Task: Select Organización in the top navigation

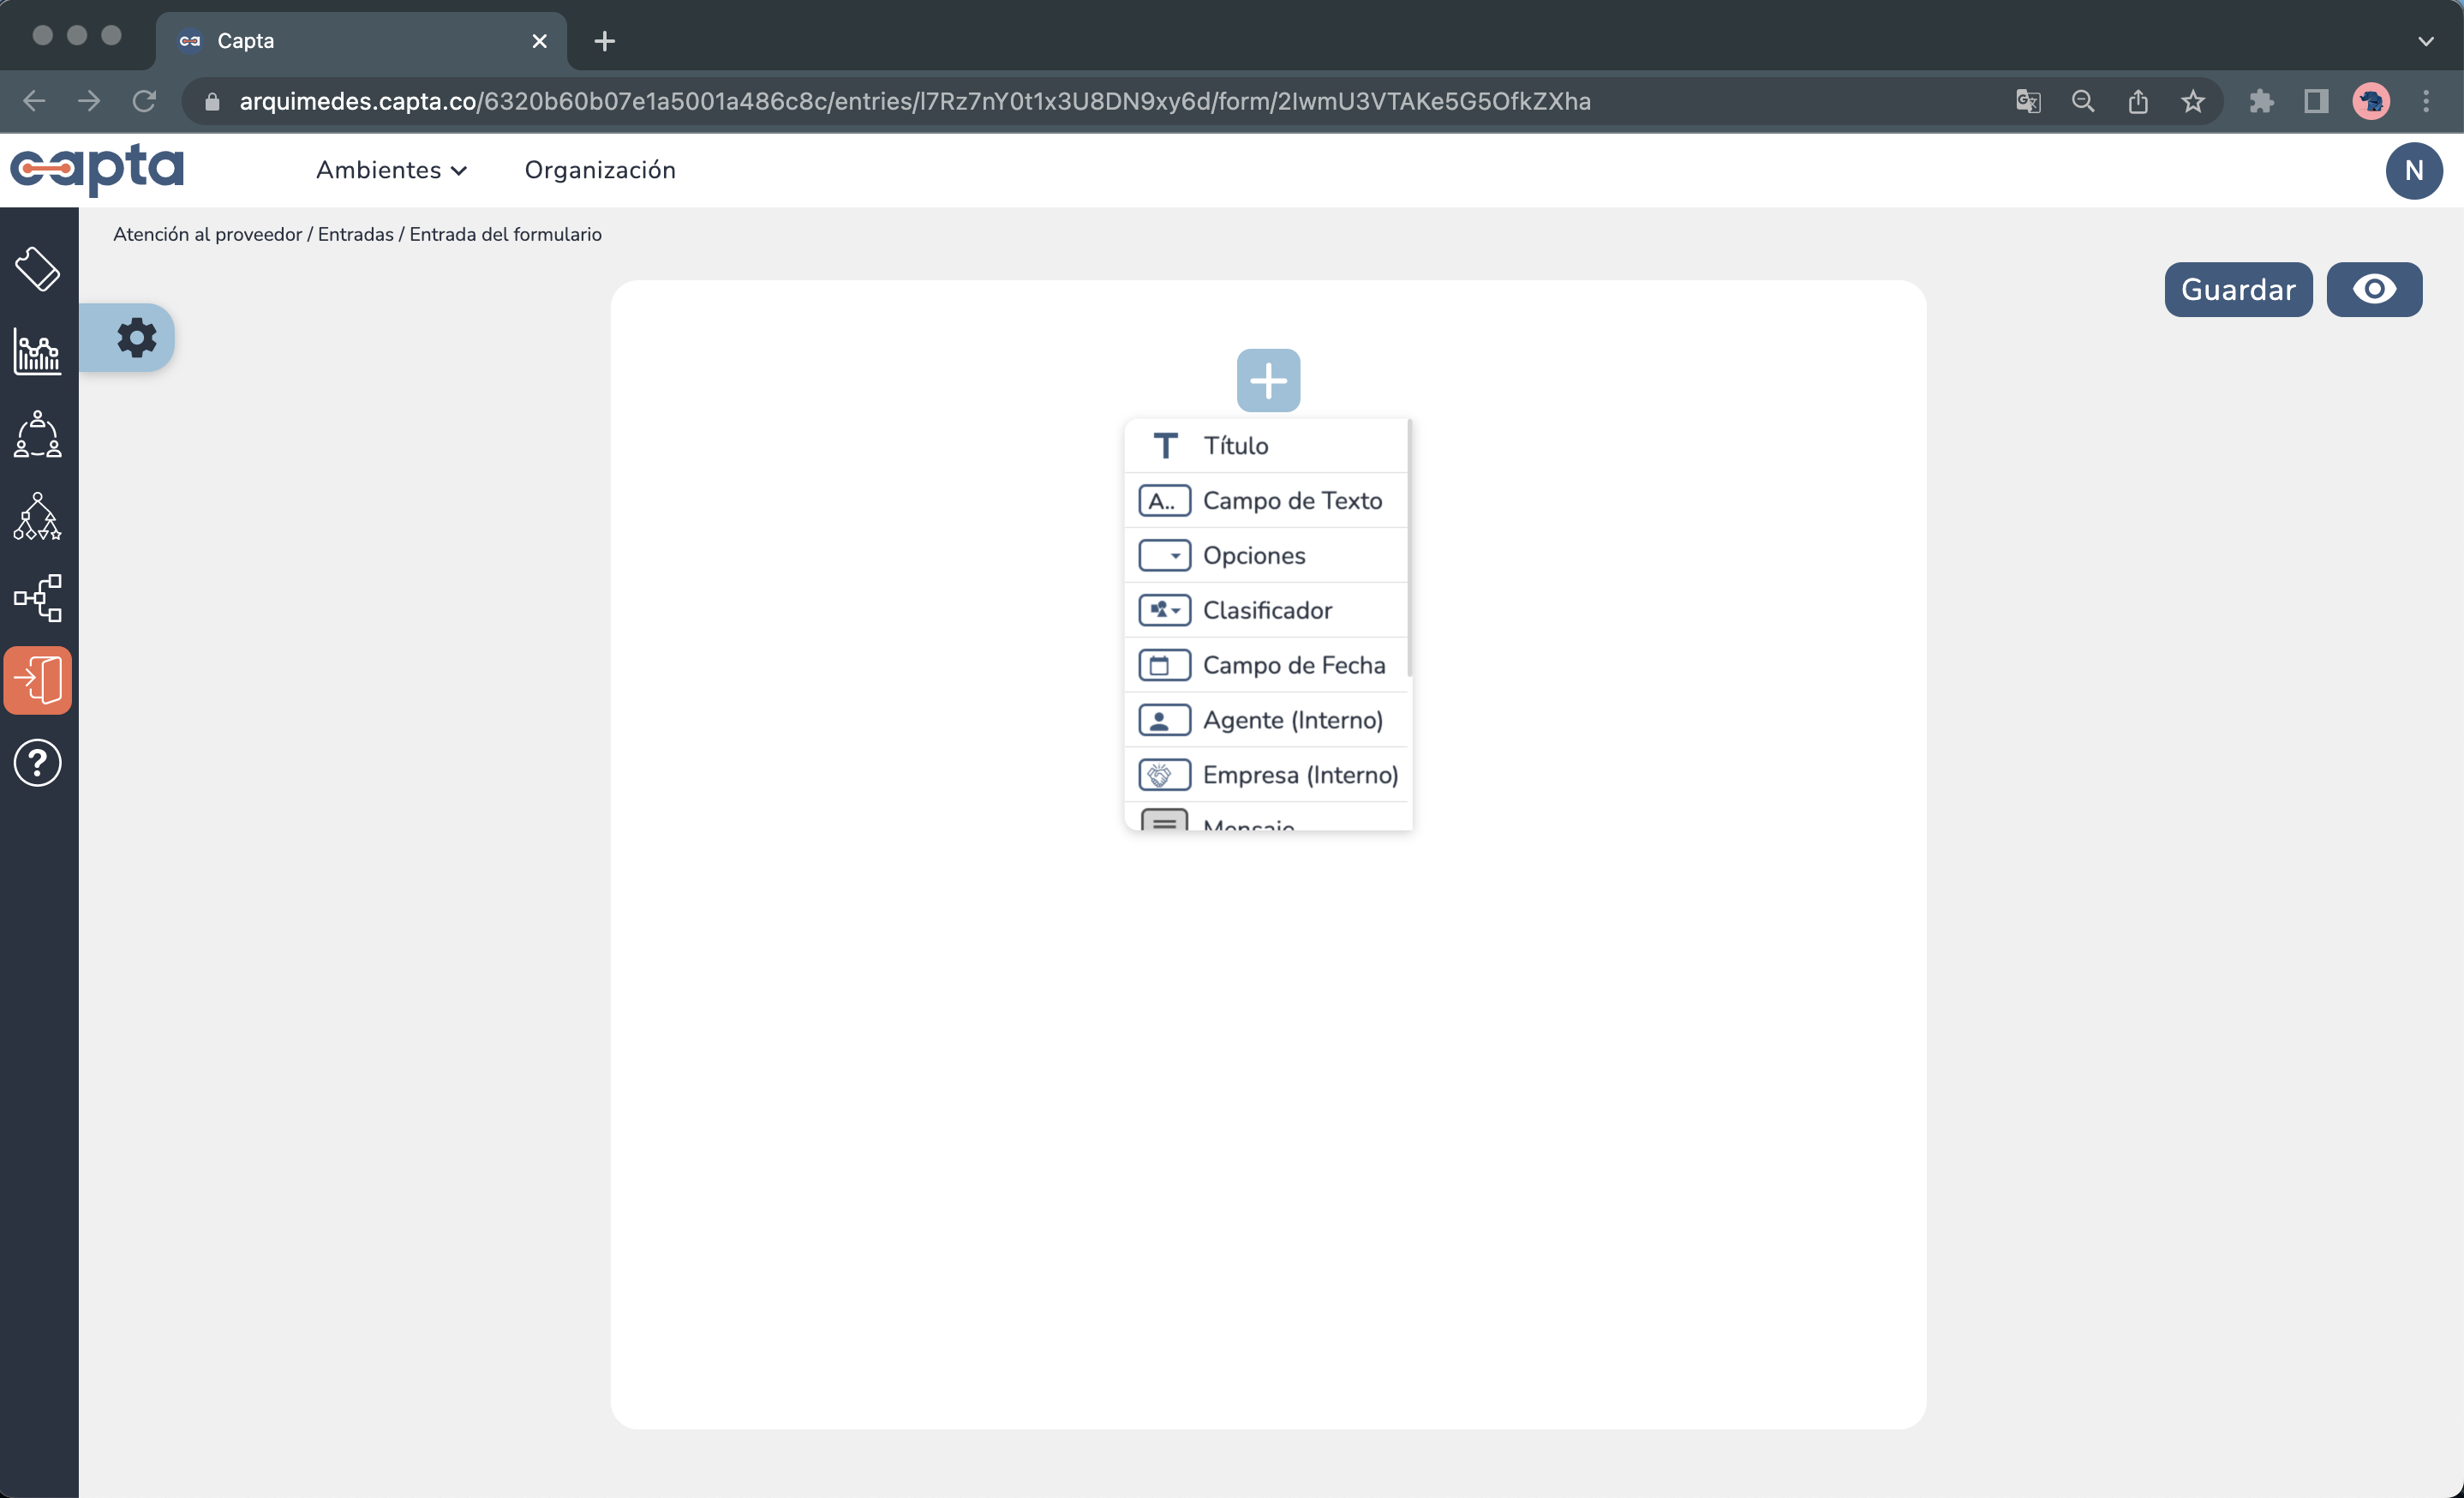Action: (x=600, y=170)
